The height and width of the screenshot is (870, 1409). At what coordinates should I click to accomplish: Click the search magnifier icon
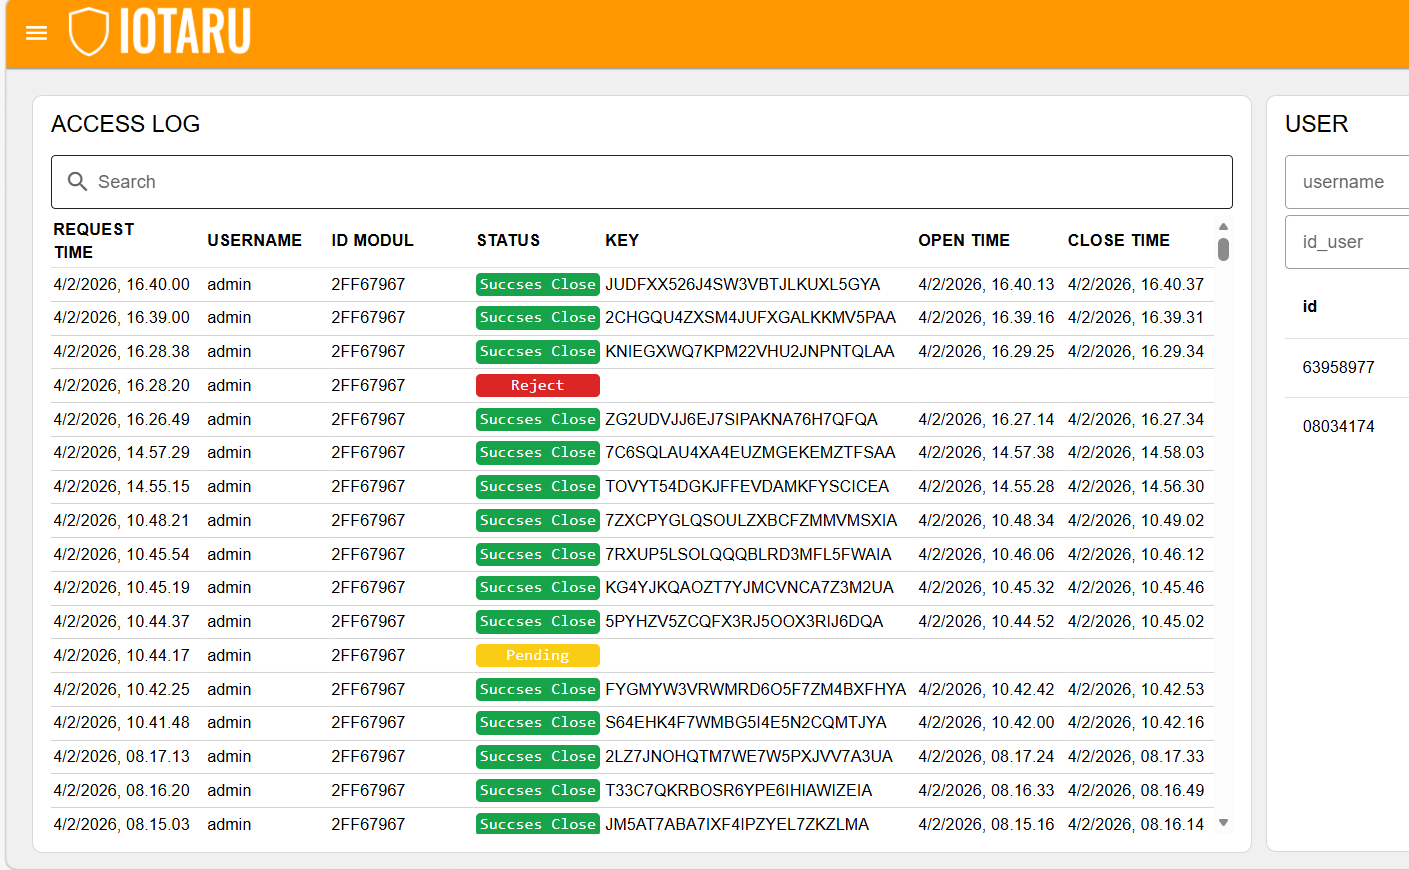(77, 181)
